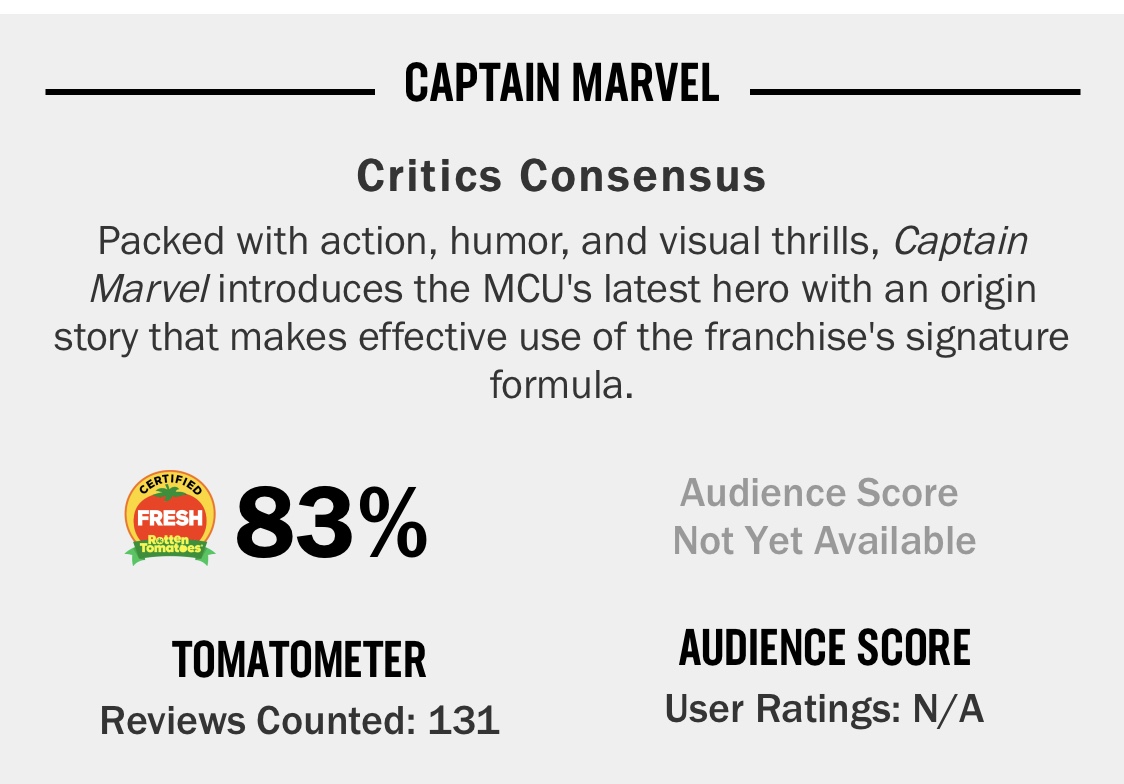Image resolution: width=1124 pixels, height=784 pixels.
Task: Open the CAPTAIN MARVEL title heading
Action: pyautogui.click(x=562, y=83)
